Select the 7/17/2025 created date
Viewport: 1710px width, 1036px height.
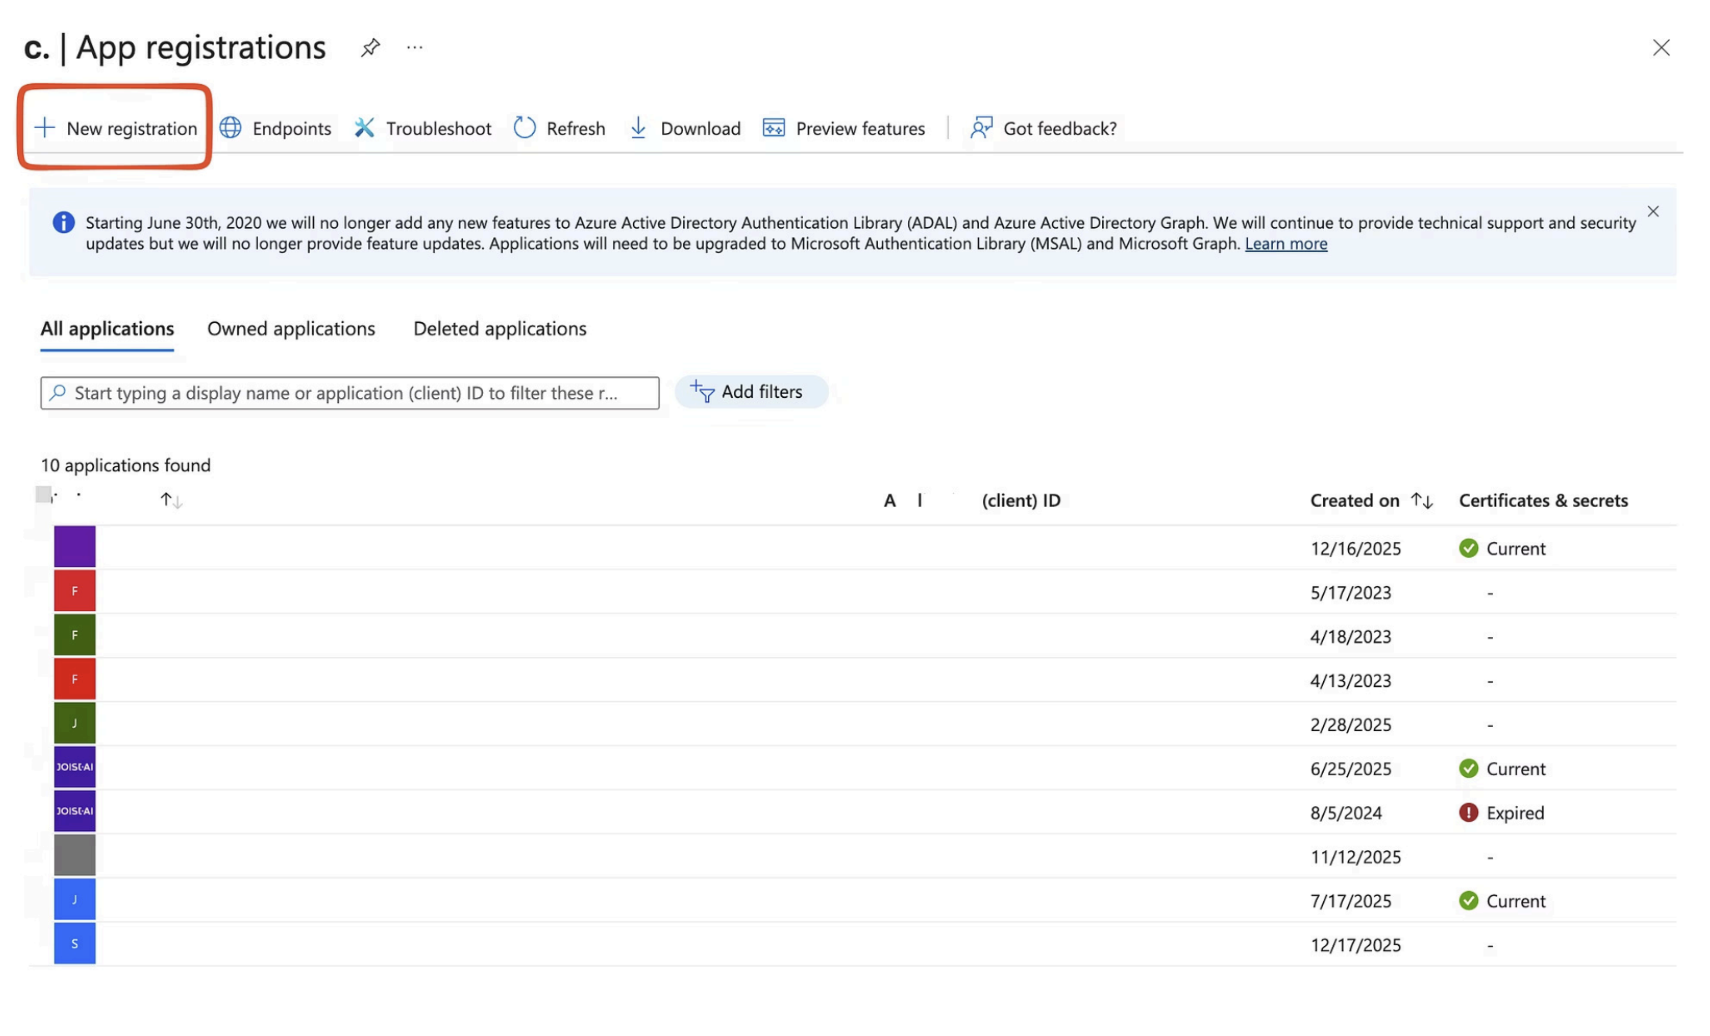coord(1351,901)
